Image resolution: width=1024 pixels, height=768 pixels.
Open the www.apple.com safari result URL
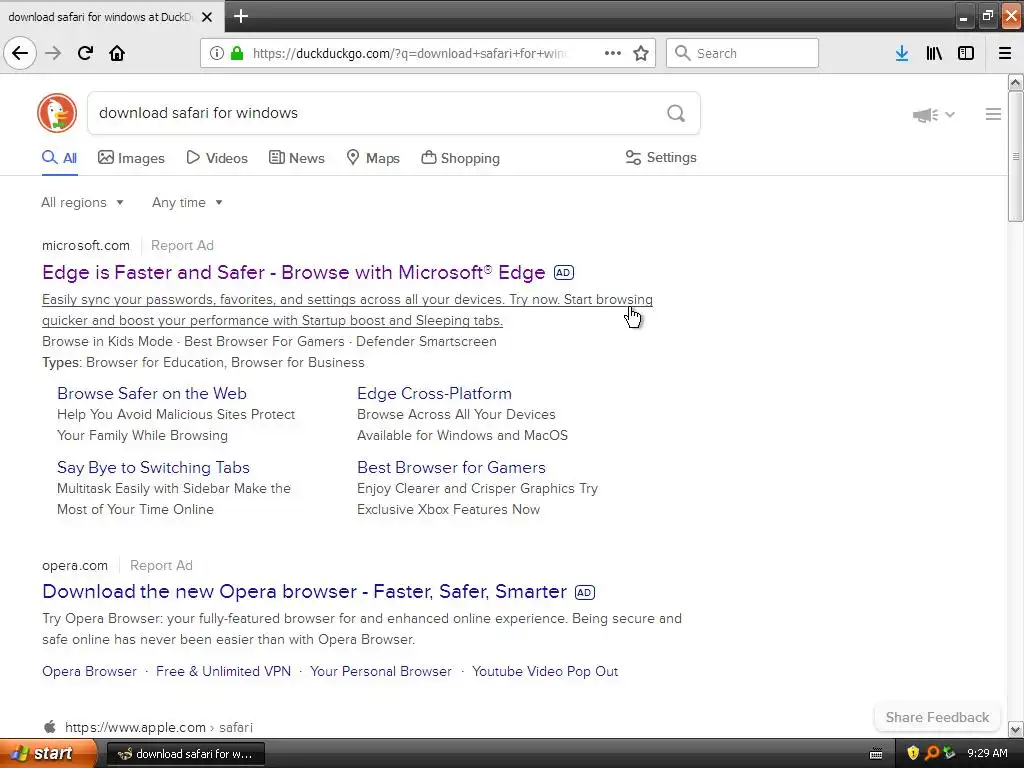159,727
